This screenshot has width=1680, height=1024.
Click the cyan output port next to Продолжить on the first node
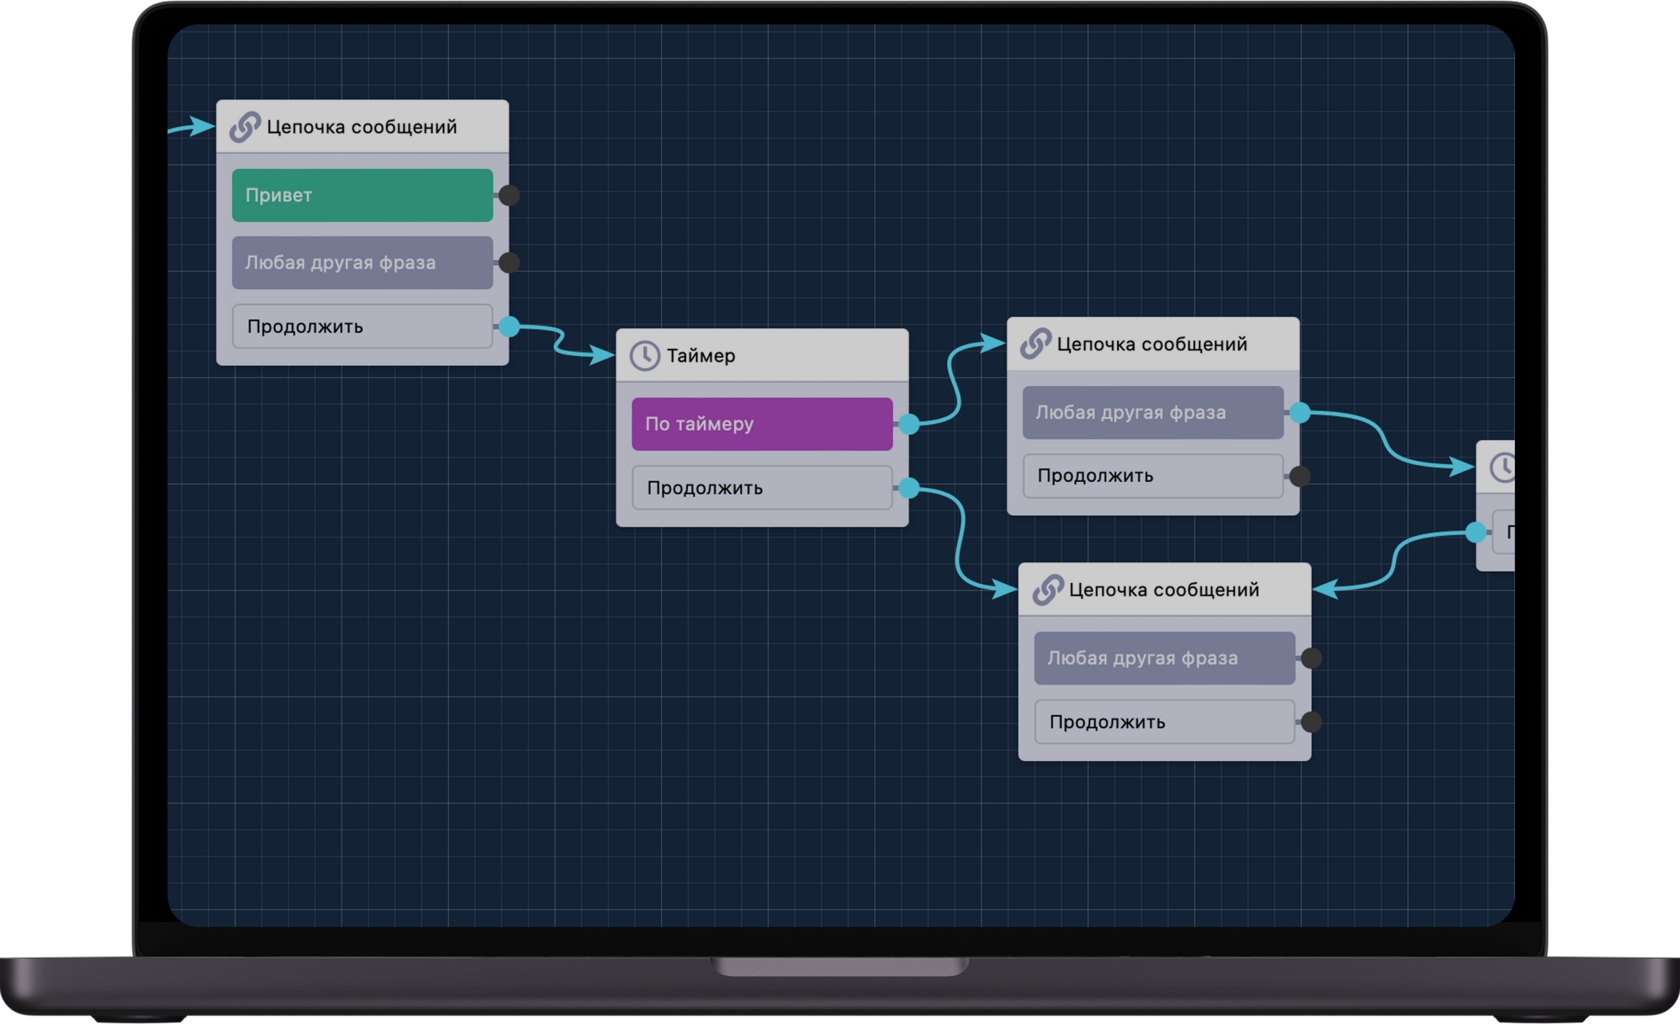pos(510,326)
